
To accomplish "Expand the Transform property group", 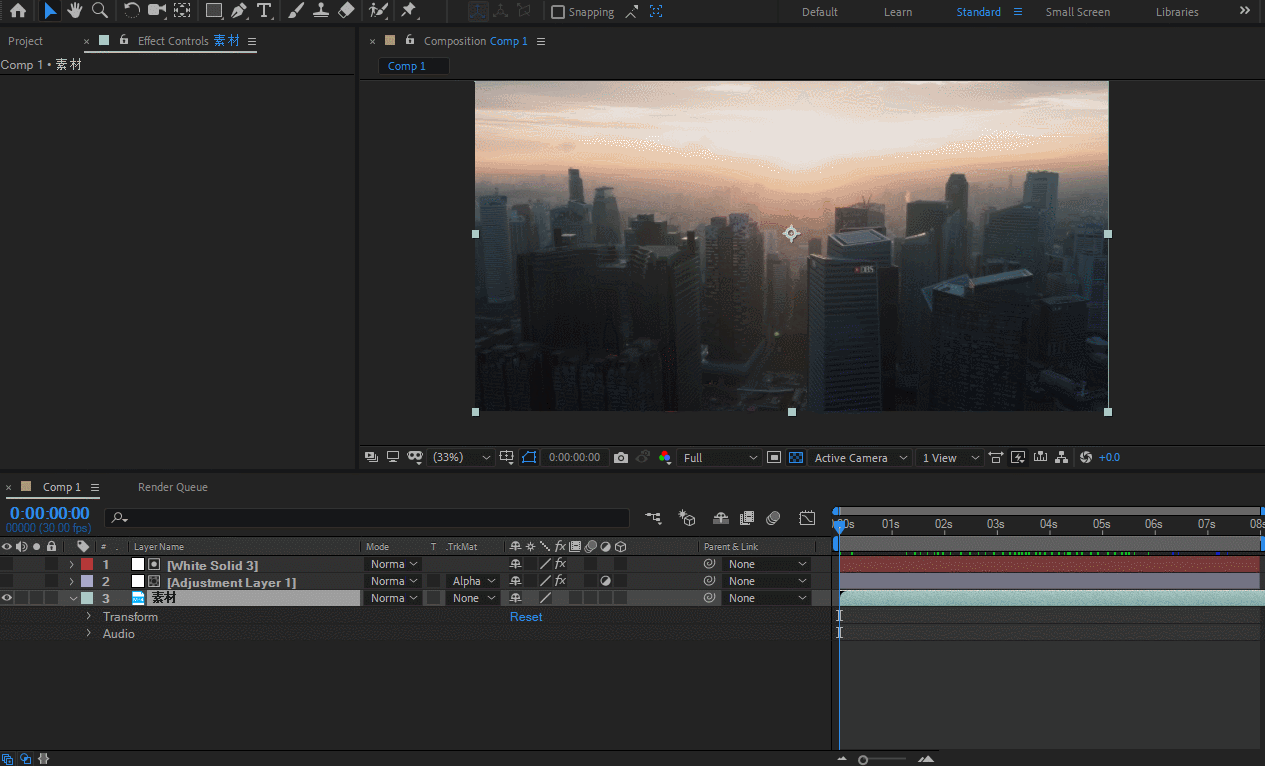I will coord(89,617).
